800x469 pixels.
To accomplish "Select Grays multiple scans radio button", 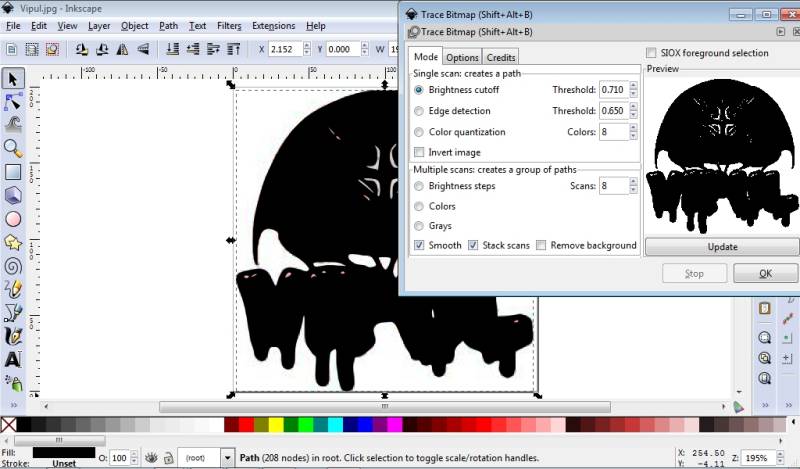I will (419, 226).
